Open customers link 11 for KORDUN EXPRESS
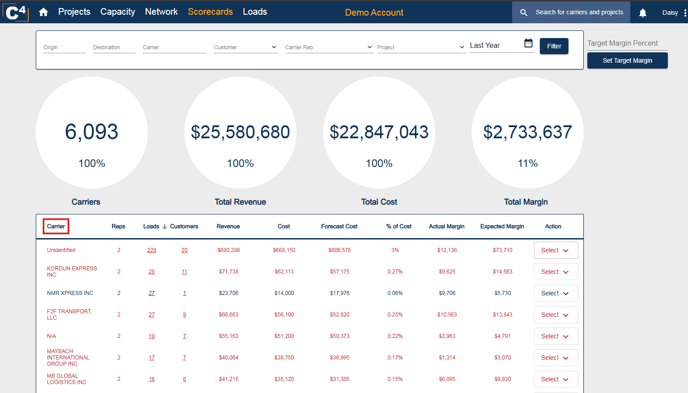688x393 pixels. 184,272
